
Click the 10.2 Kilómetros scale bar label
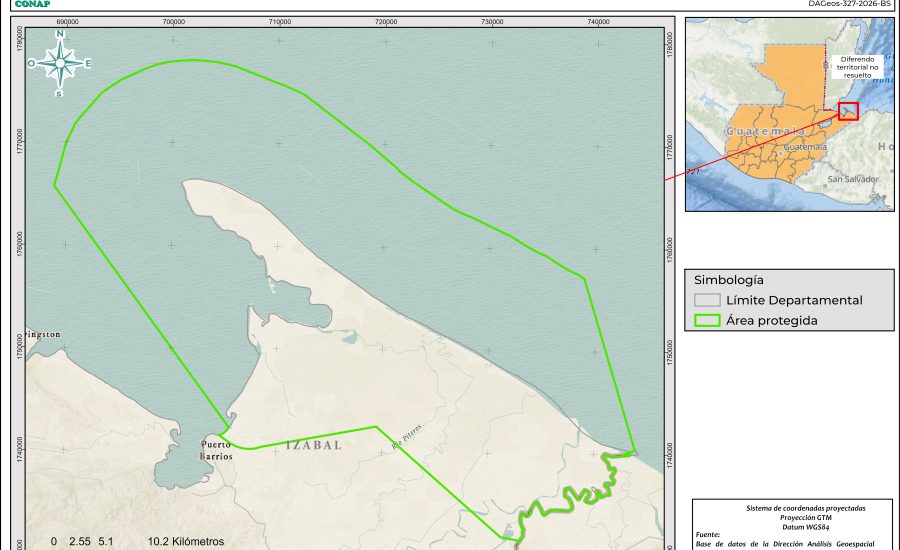pos(185,541)
